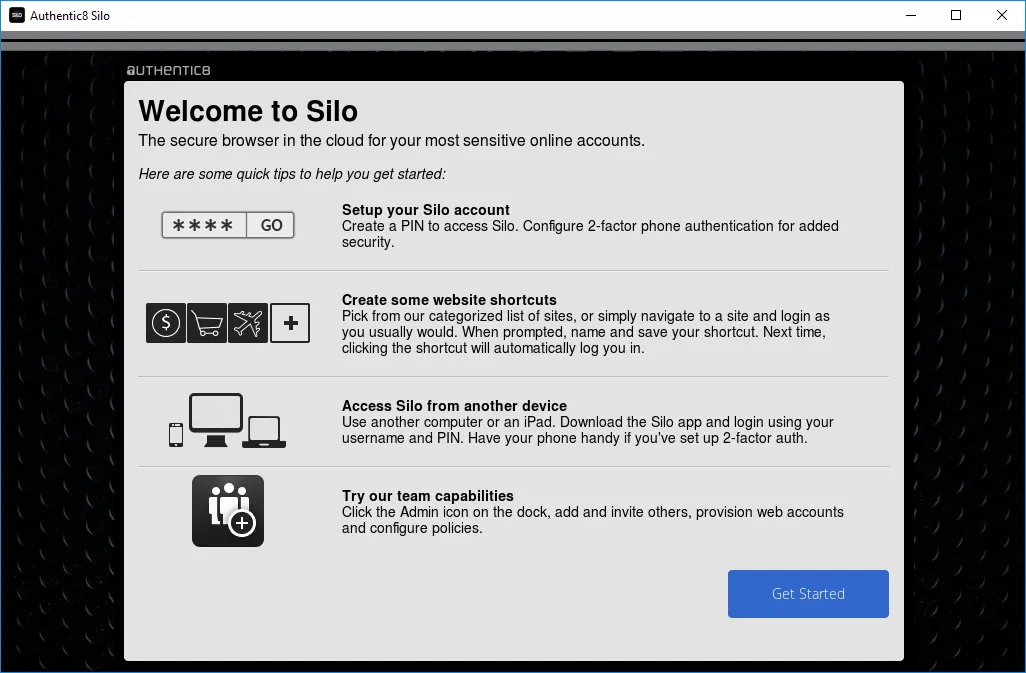Click the laptop device icon
This screenshot has width=1026, height=673.
pyautogui.click(x=264, y=432)
